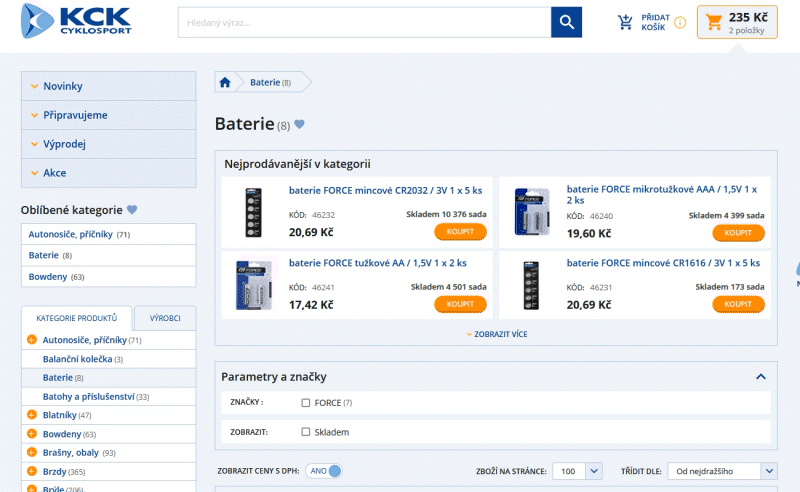Click the info icon next to Přidat košík

click(680, 23)
